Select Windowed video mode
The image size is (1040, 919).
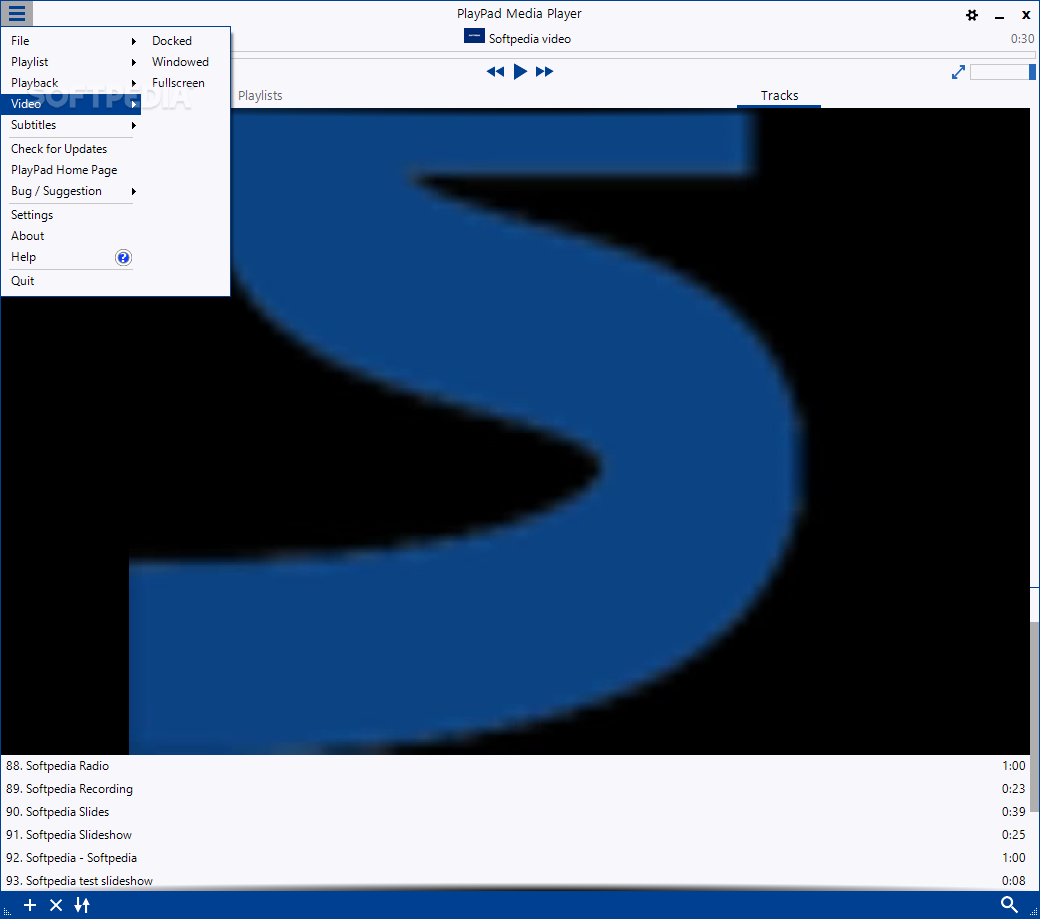click(180, 62)
